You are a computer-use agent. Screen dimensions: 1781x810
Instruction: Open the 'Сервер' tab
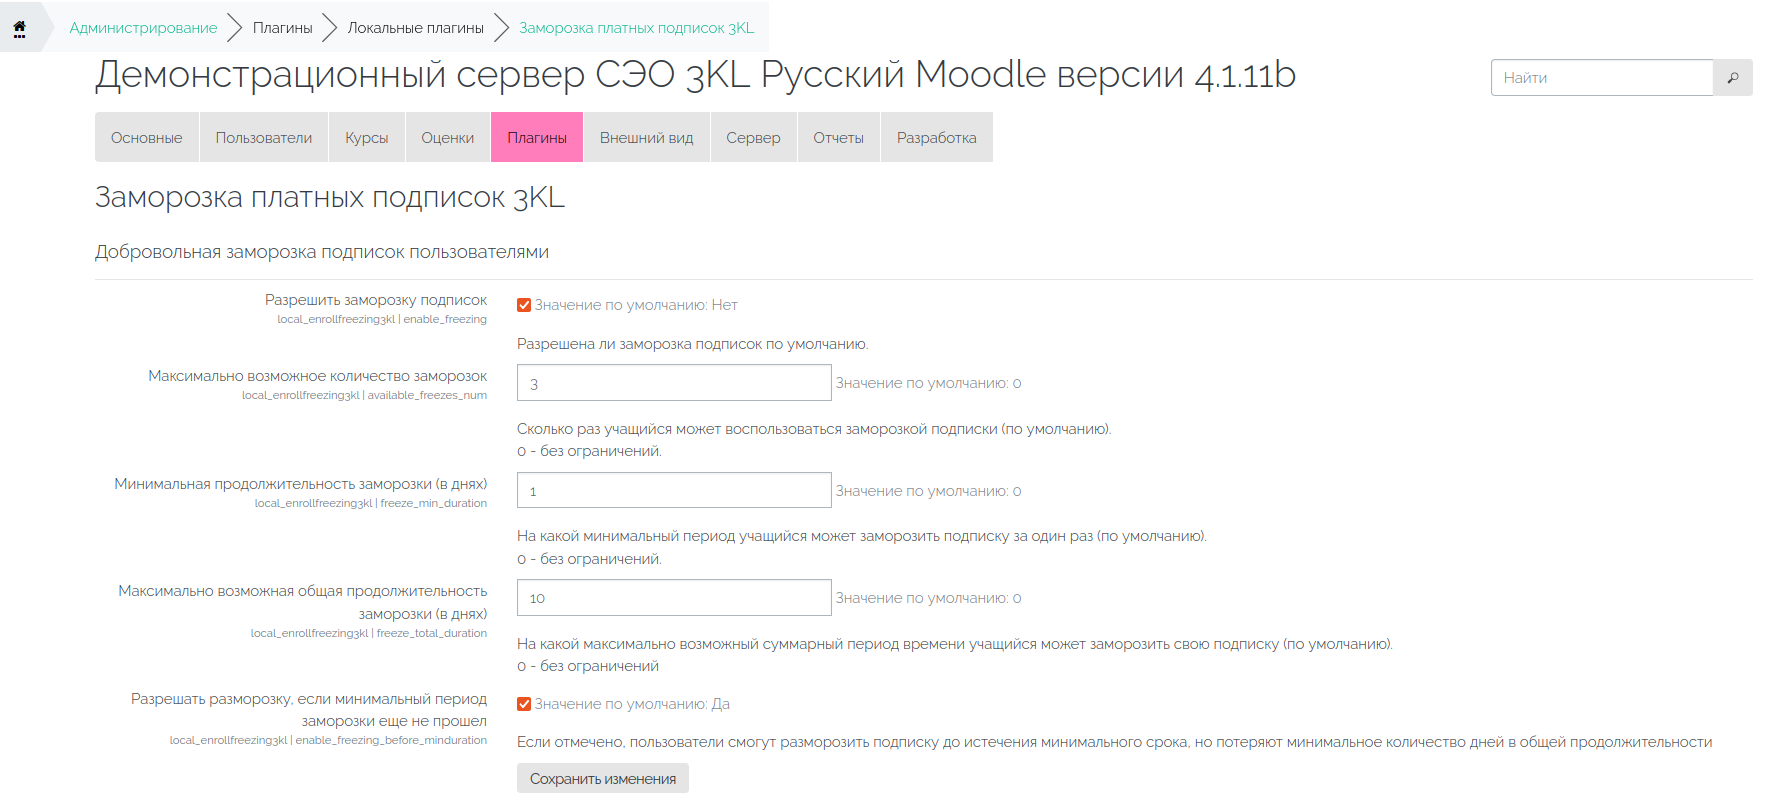click(x=753, y=138)
